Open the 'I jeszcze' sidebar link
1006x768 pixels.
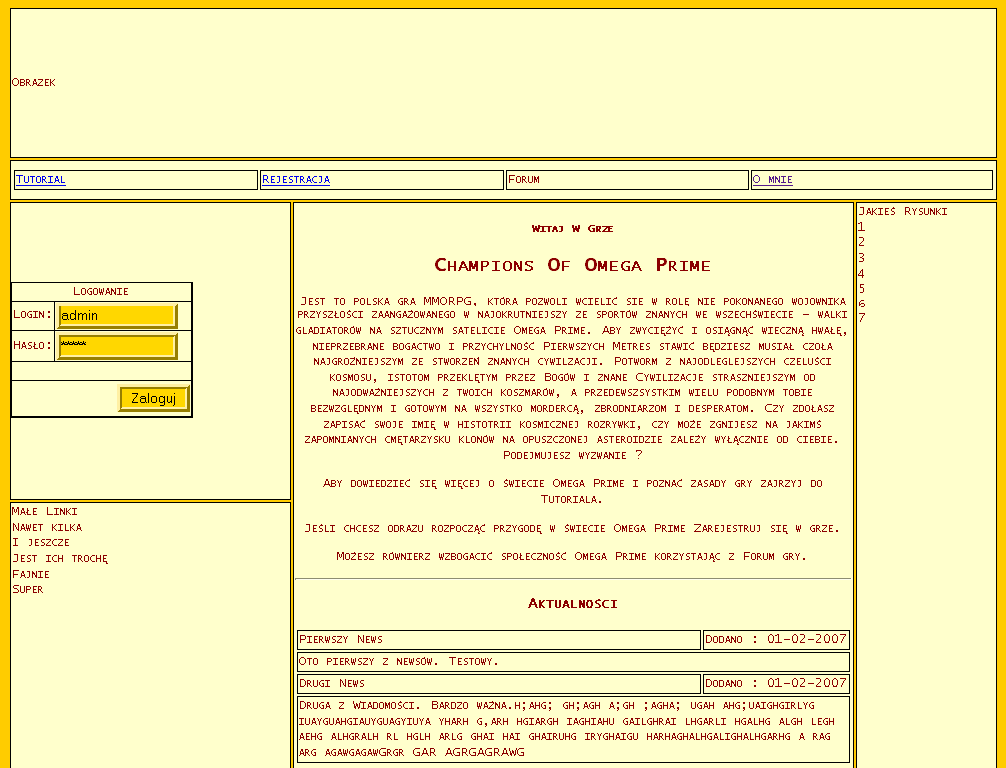click(41, 542)
